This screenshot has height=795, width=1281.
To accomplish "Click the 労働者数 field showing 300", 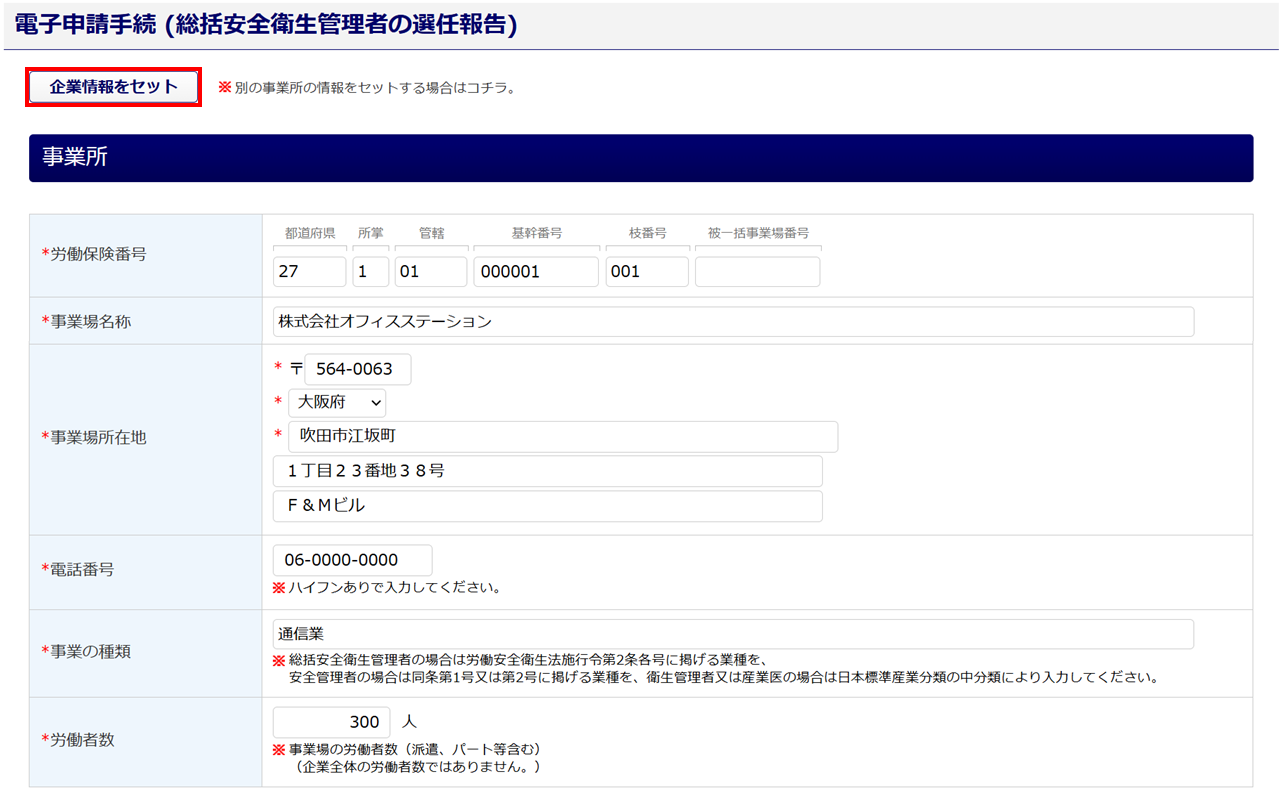I will click(x=331, y=722).
